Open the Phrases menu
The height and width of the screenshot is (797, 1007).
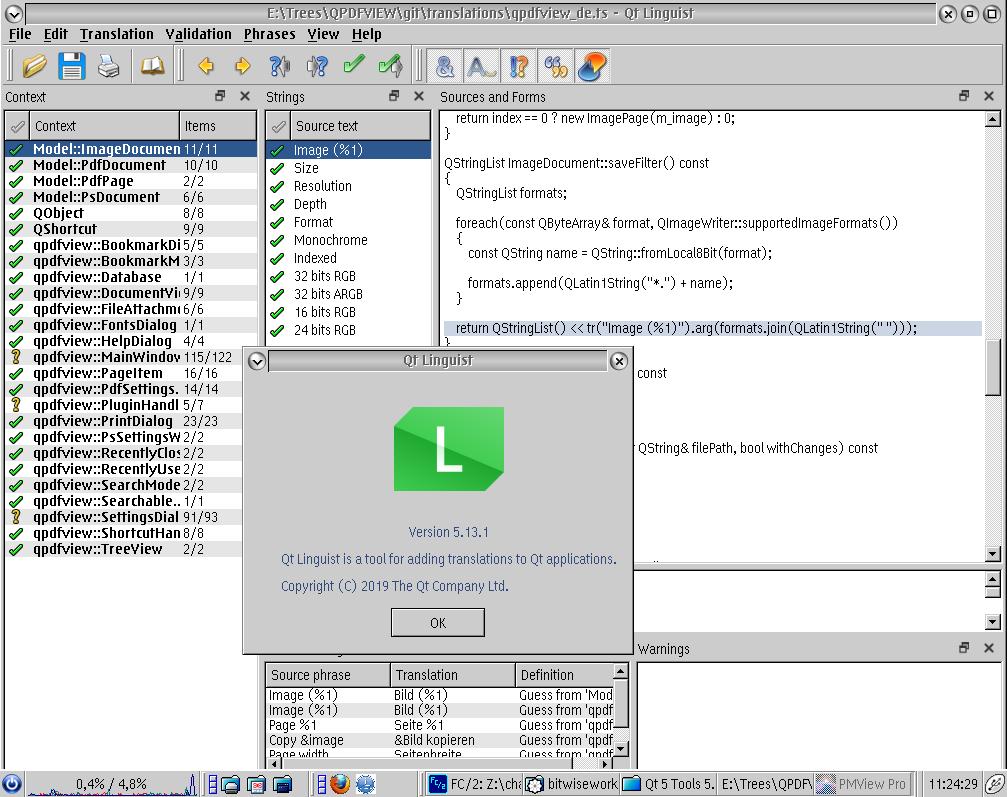click(x=270, y=34)
